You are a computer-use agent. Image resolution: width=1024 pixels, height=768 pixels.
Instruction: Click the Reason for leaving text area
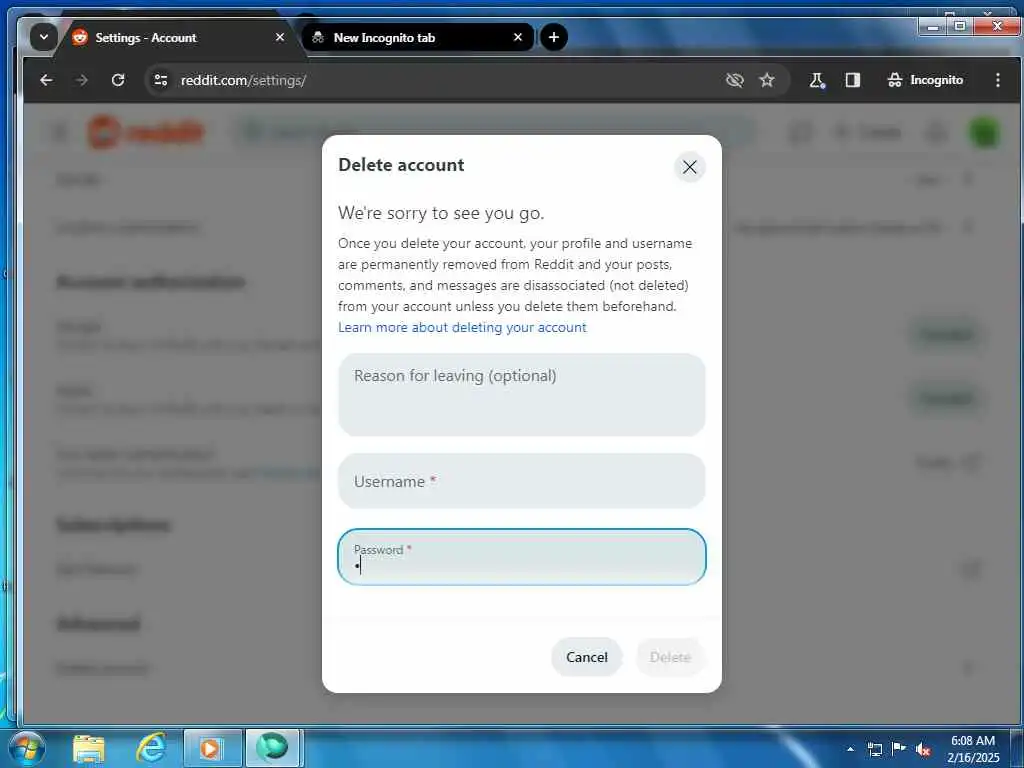[x=521, y=394]
